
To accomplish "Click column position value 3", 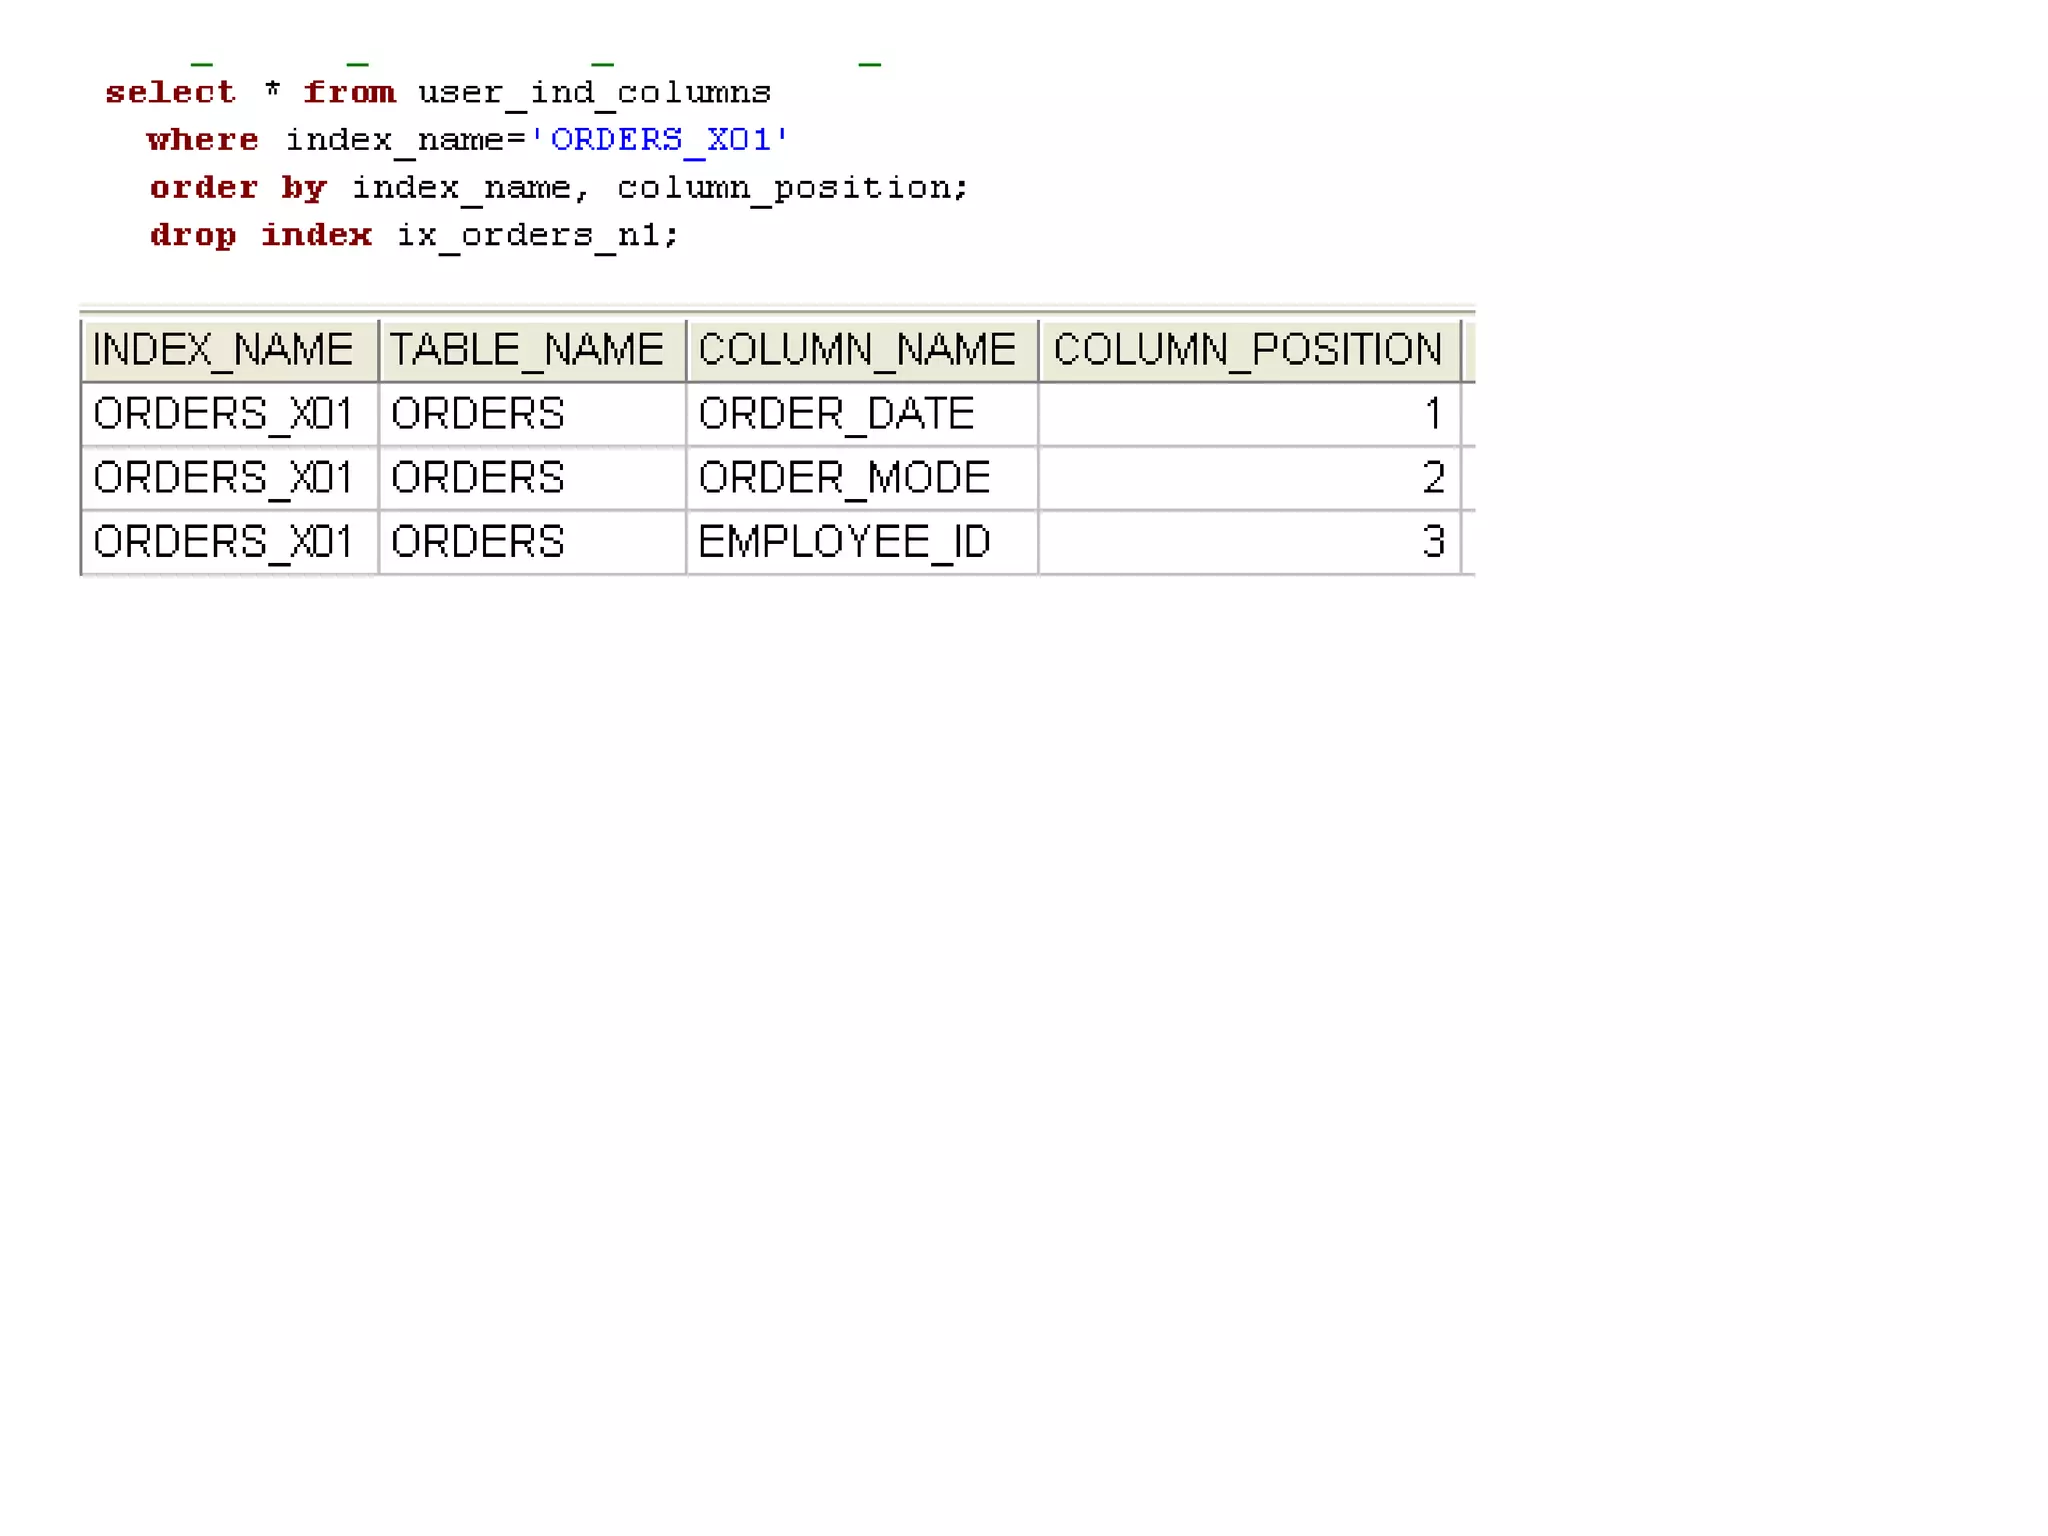I will pos(1432,542).
